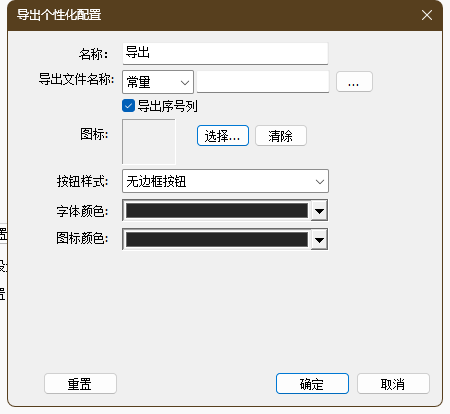This screenshot has width=450, height=414.
Task: Focus the empty export file name field
Action: point(263,82)
